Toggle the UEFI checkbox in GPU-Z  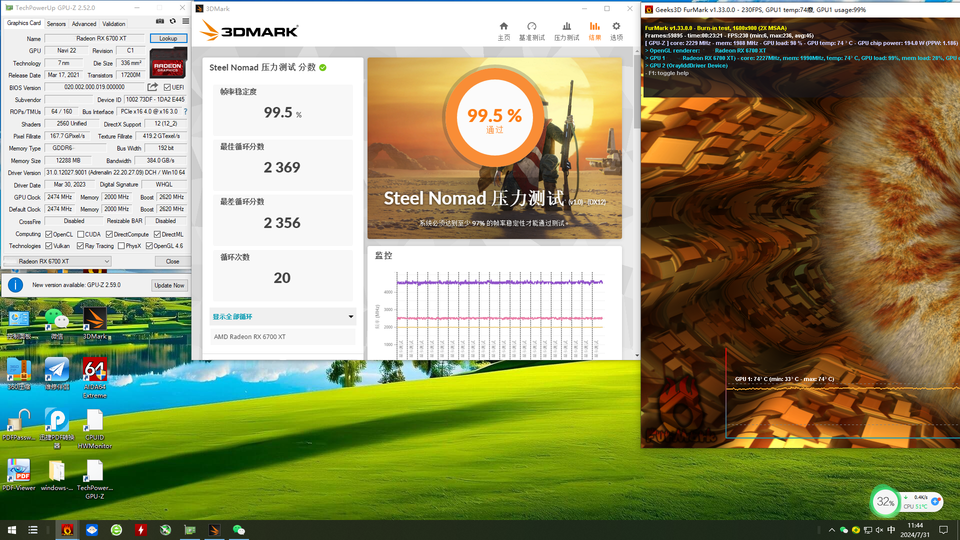167,88
